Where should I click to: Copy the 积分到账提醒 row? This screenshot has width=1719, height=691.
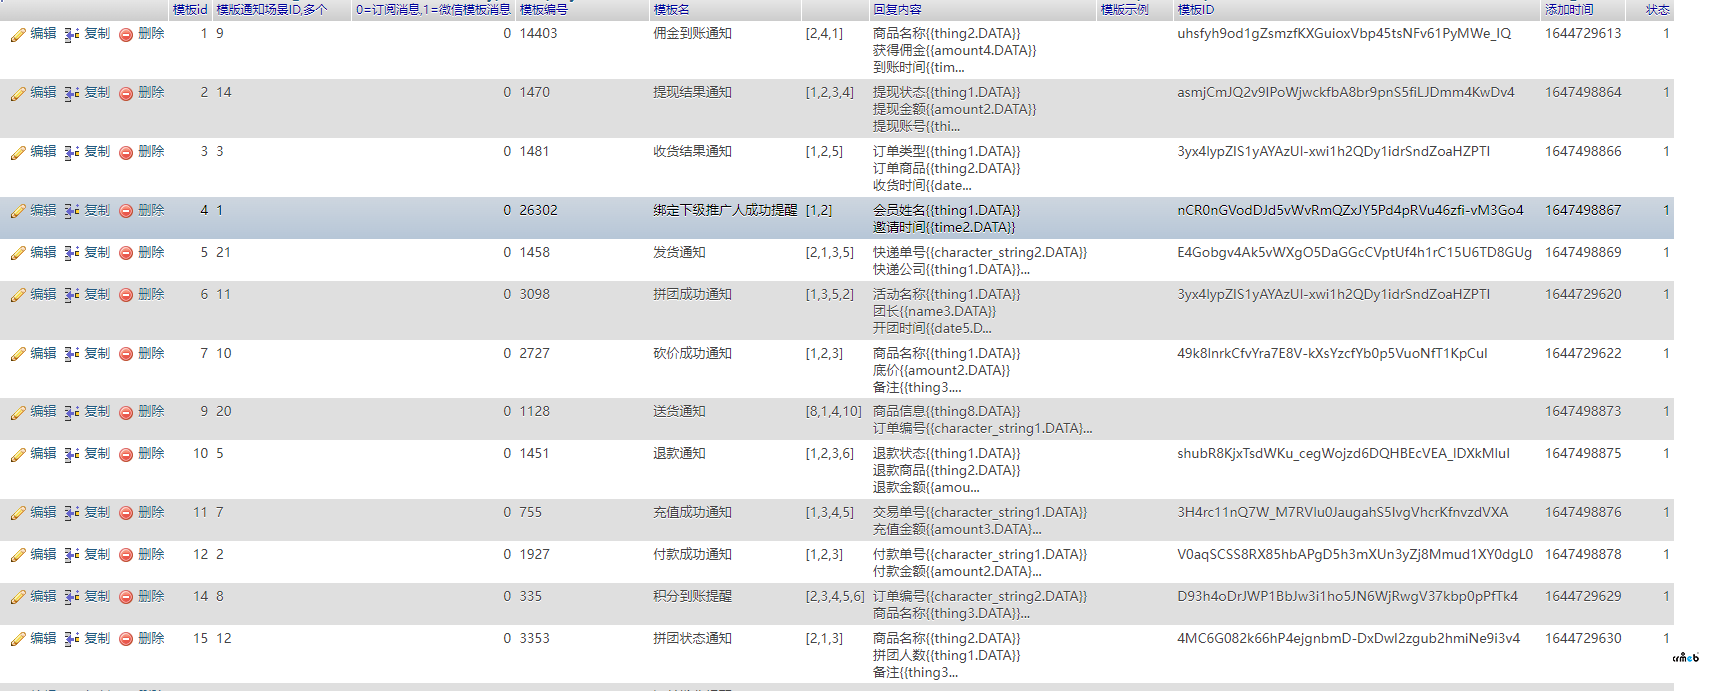coord(72,598)
